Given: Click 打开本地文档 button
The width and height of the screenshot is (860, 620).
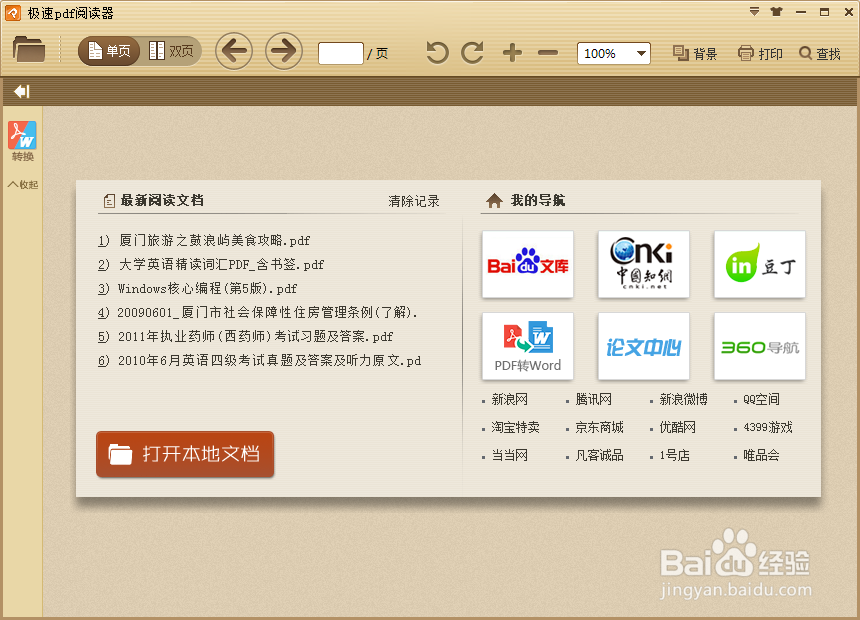Looking at the screenshot, I should click(185, 454).
